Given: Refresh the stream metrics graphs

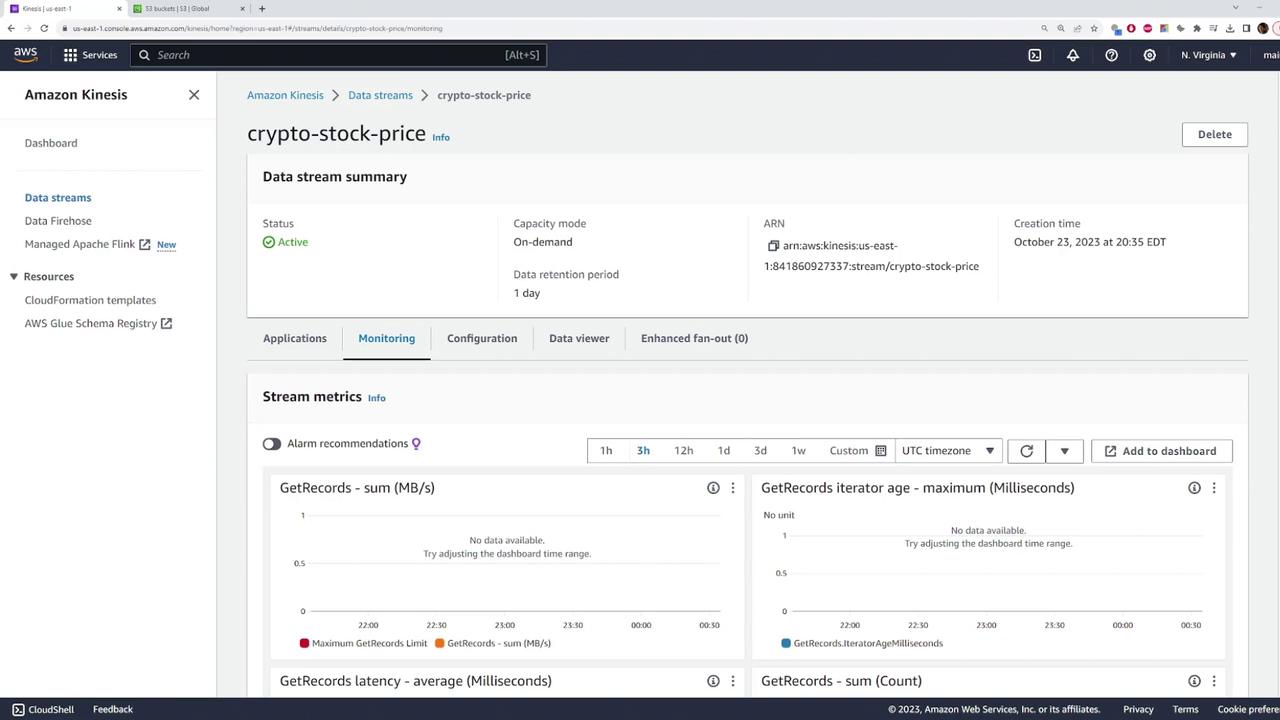Looking at the screenshot, I should coord(1026,451).
